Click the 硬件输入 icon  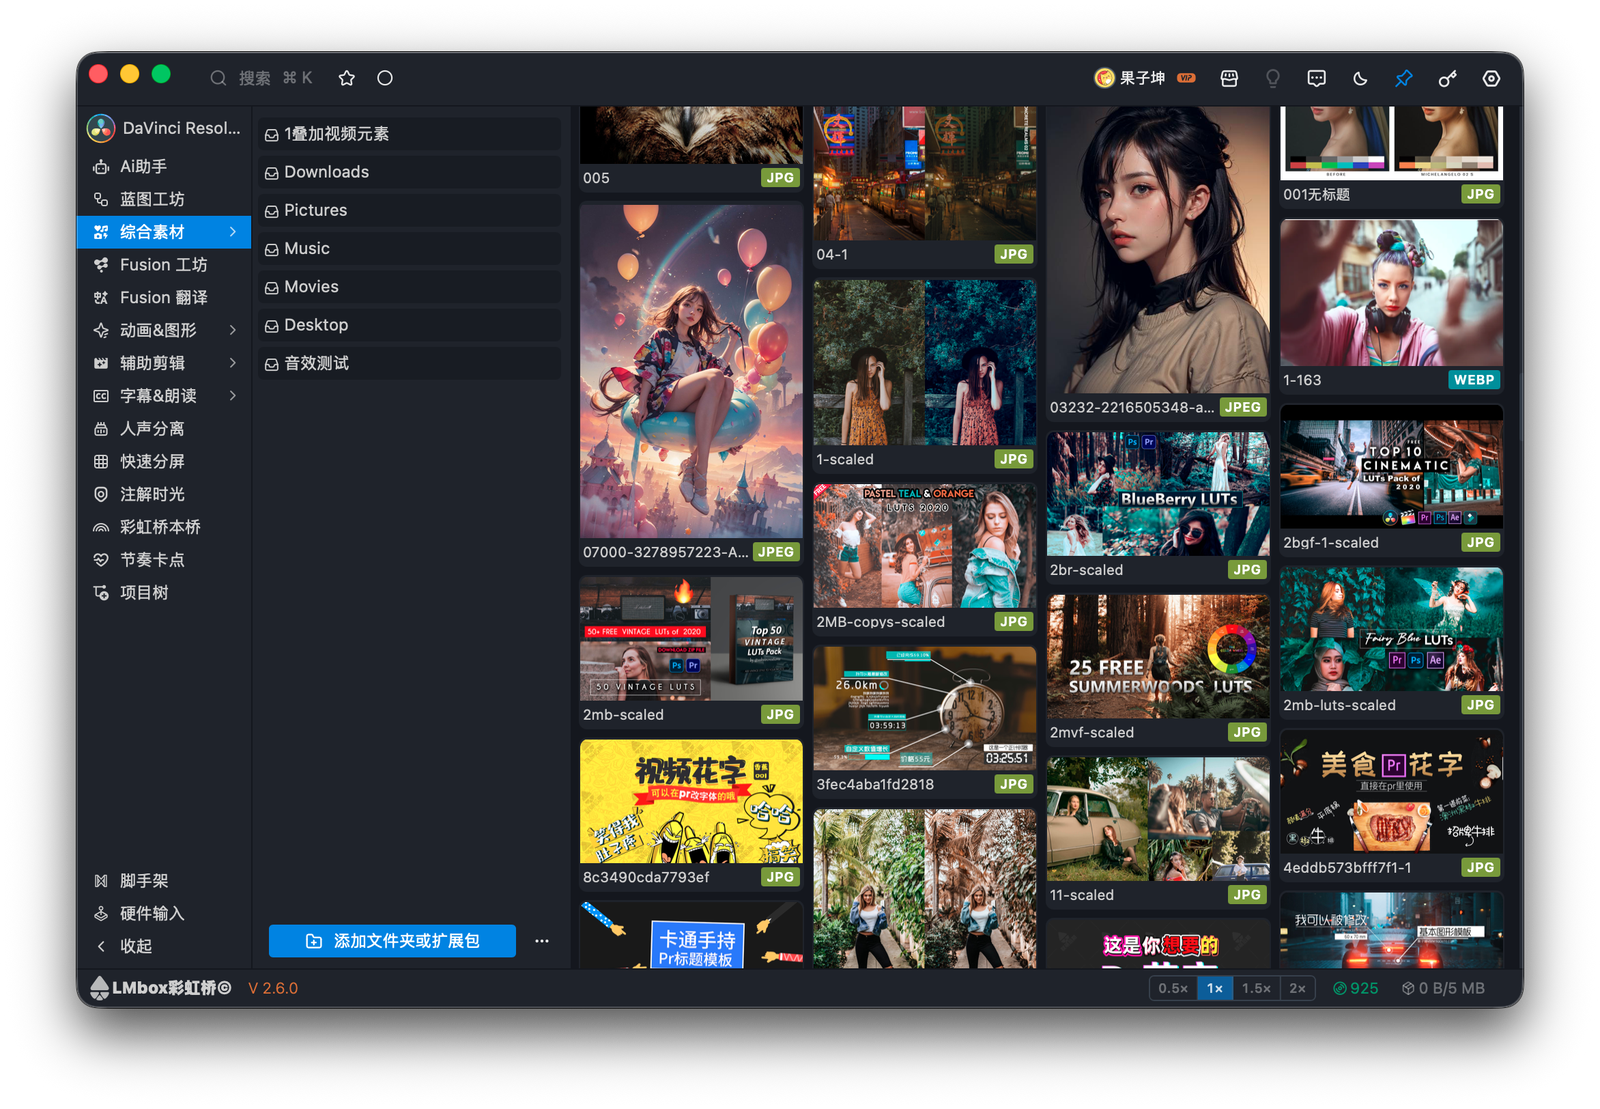pyautogui.click(x=101, y=914)
